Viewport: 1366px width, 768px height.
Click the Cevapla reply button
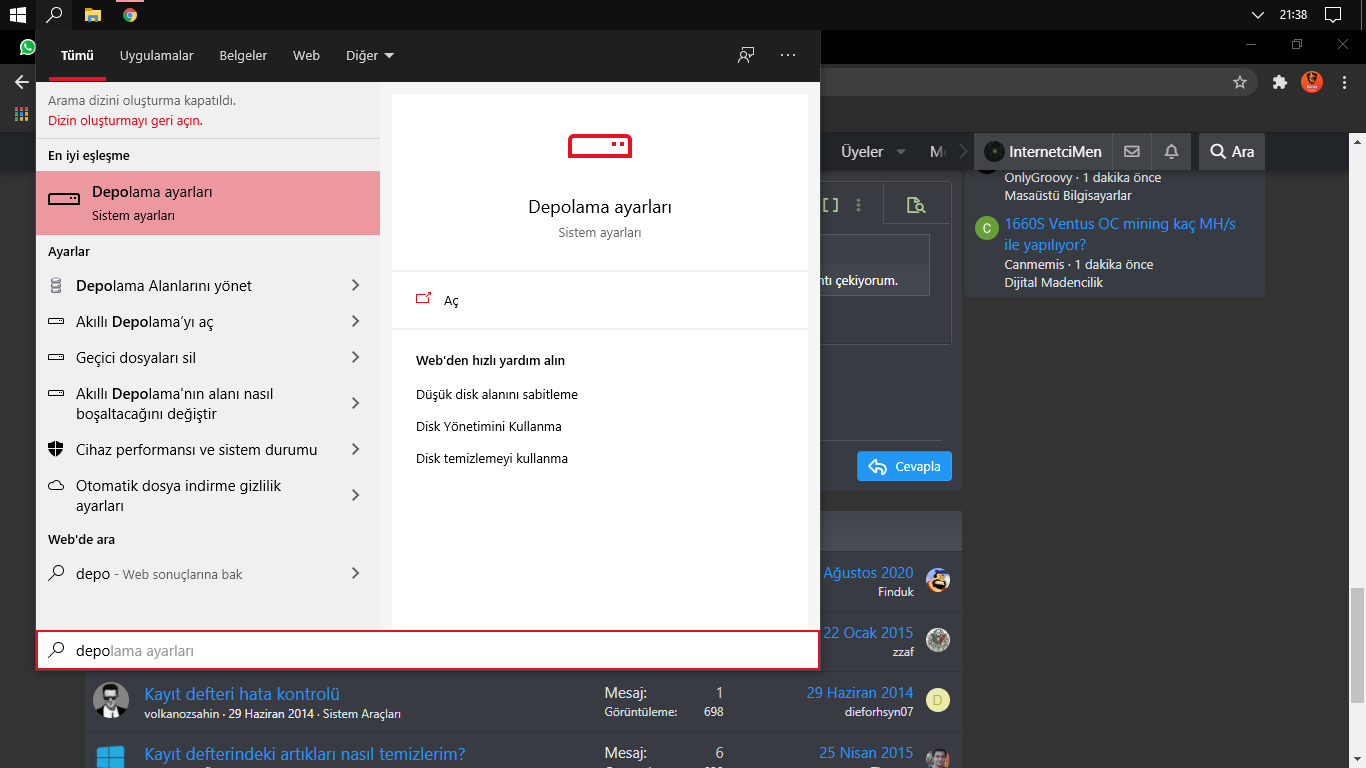904,467
